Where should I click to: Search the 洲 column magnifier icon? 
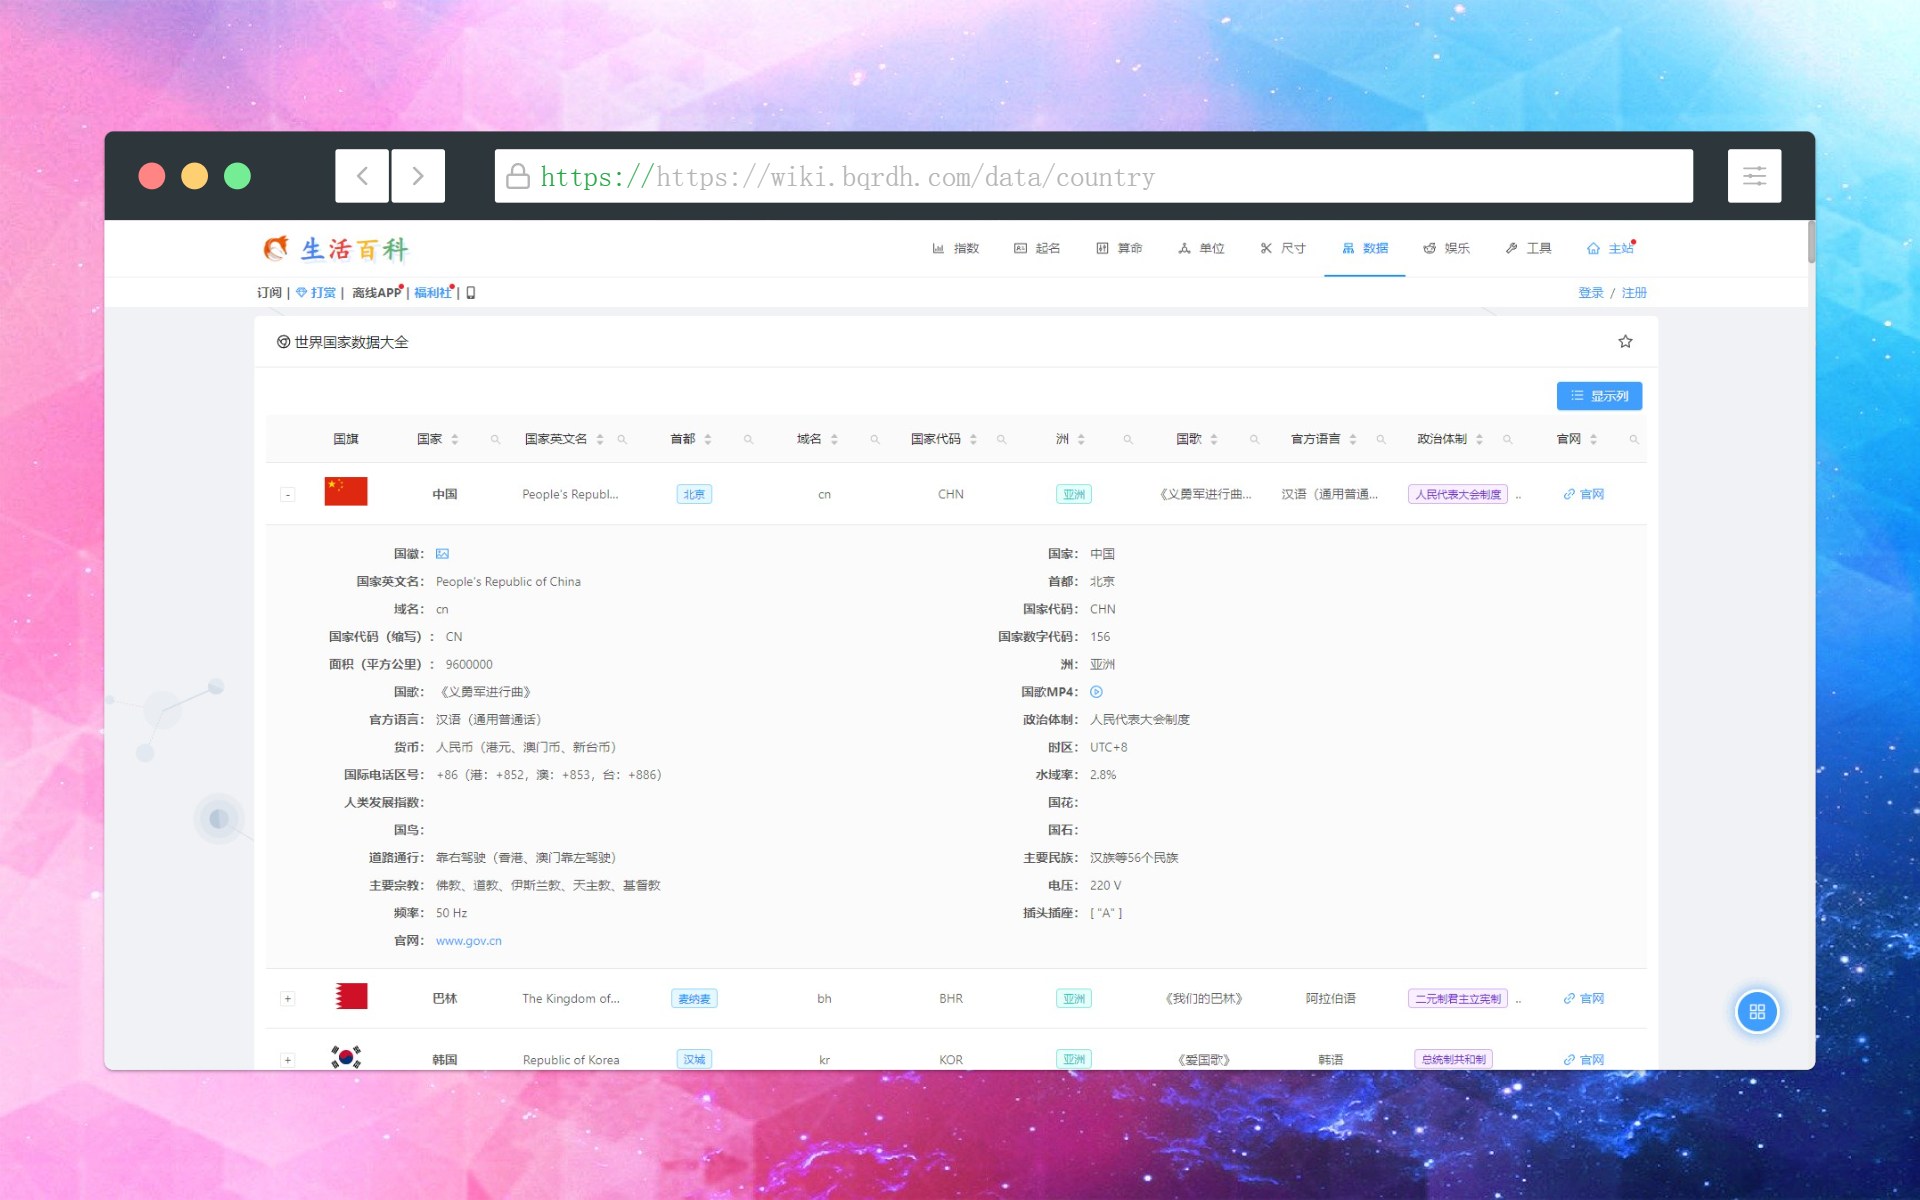pos(1128,439)
